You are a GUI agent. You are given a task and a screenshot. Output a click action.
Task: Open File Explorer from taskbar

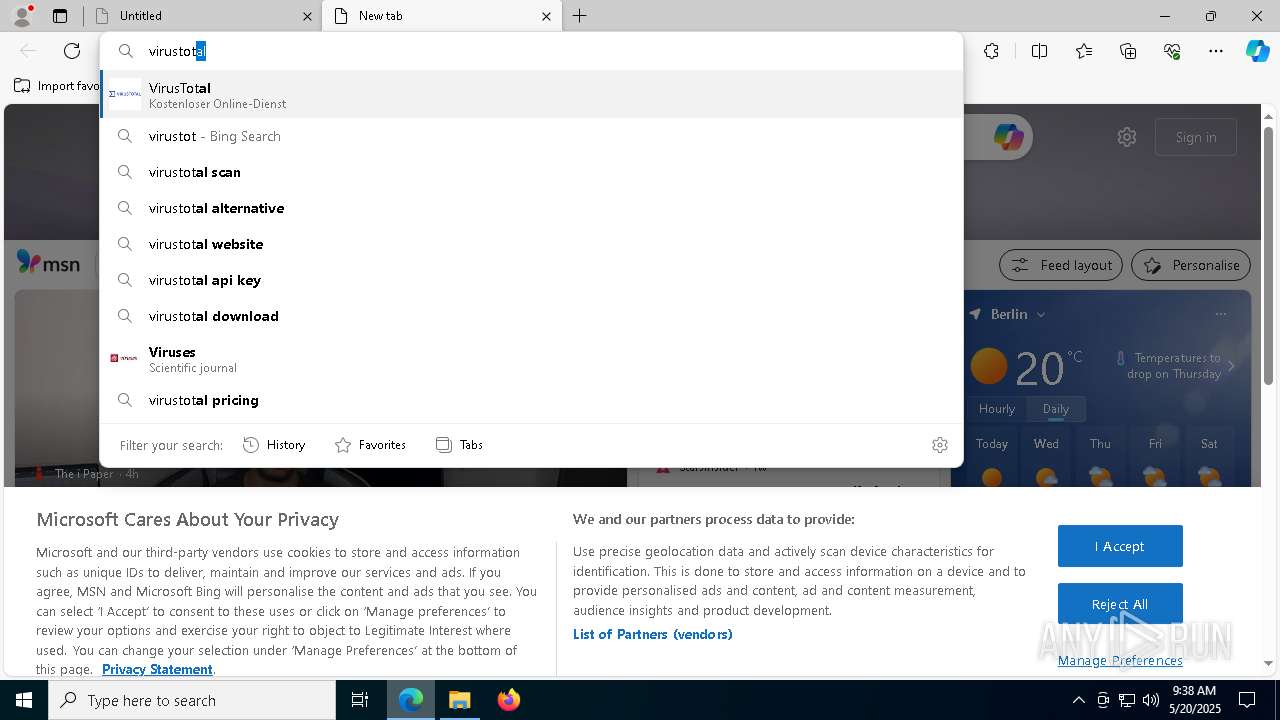(459, 700)
